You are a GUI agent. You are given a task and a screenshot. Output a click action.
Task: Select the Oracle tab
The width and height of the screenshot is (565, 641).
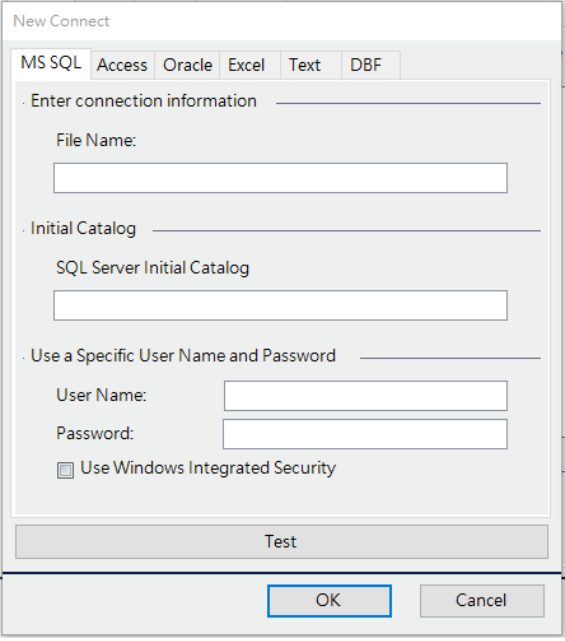point(187,65)
